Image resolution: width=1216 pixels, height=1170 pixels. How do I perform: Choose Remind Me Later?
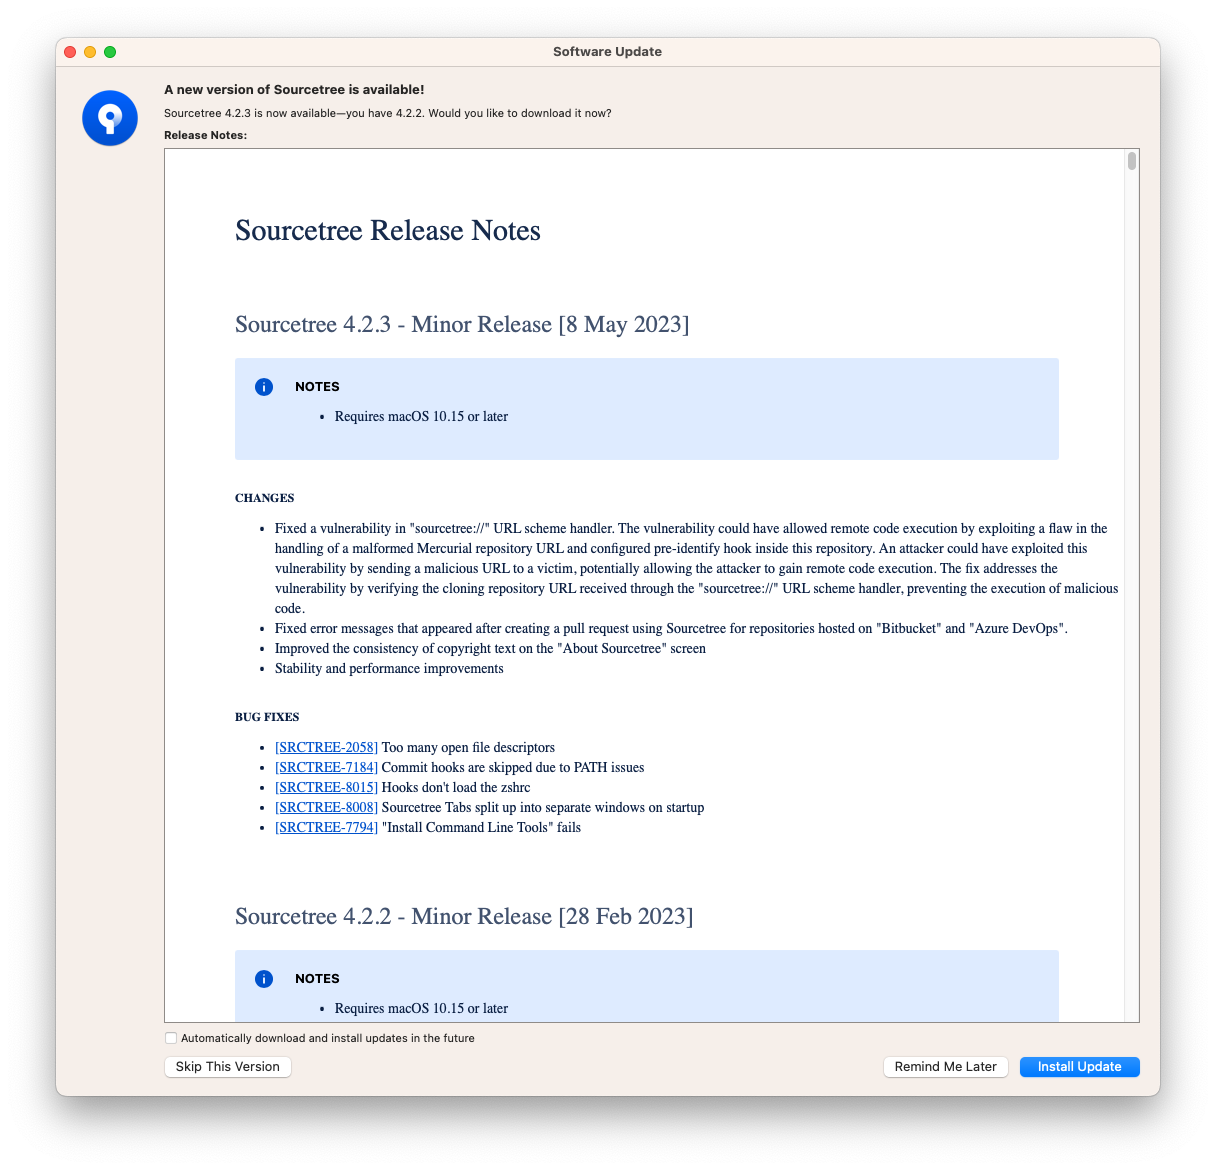click(x=946, y=1067)
